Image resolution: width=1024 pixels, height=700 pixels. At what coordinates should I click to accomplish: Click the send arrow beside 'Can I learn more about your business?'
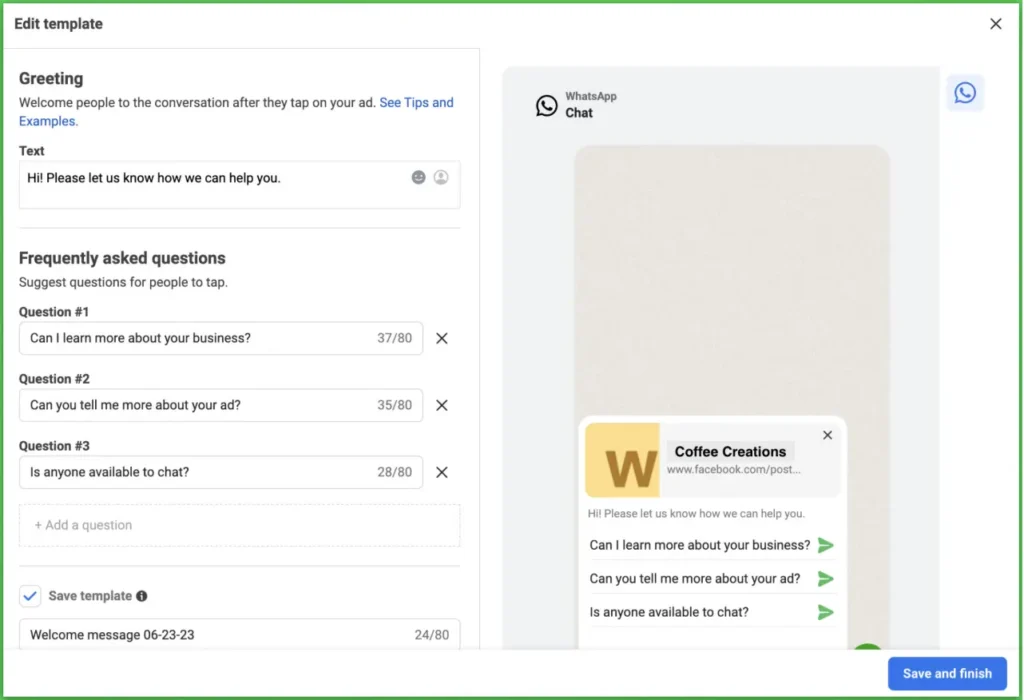(x=826, y=545)
